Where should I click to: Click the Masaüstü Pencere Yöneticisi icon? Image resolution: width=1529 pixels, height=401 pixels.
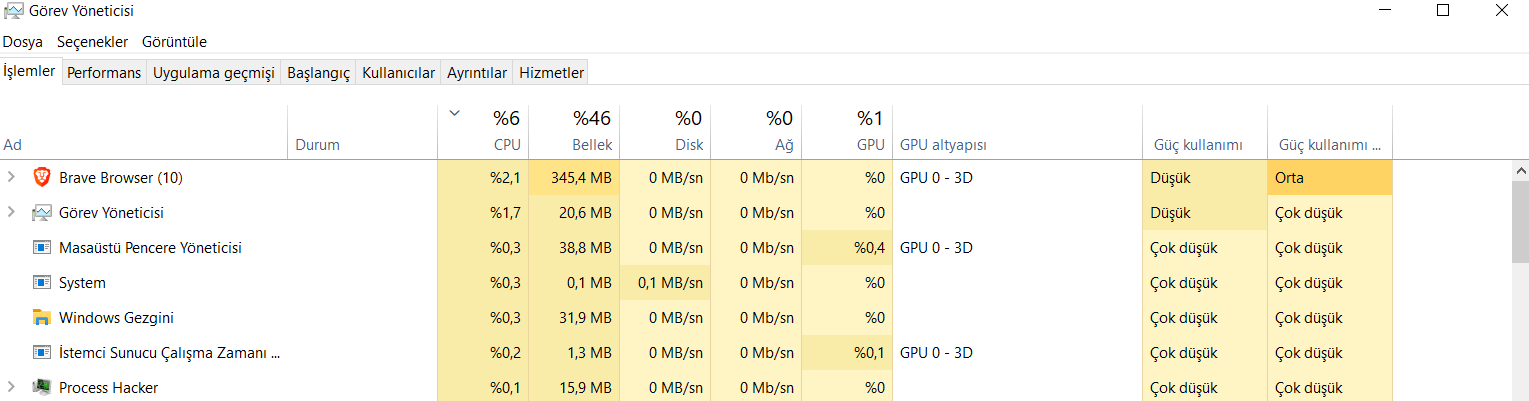[x=41, y=248]
